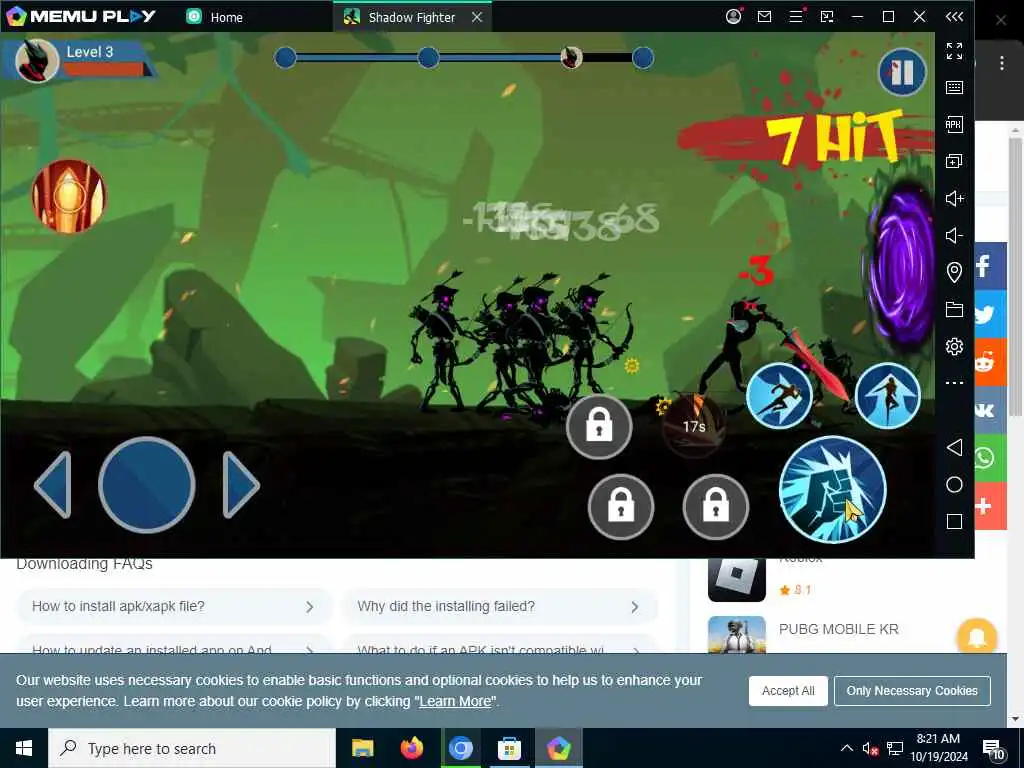
Task: Click the Android home circle button
Action: (x=954, y=485)
